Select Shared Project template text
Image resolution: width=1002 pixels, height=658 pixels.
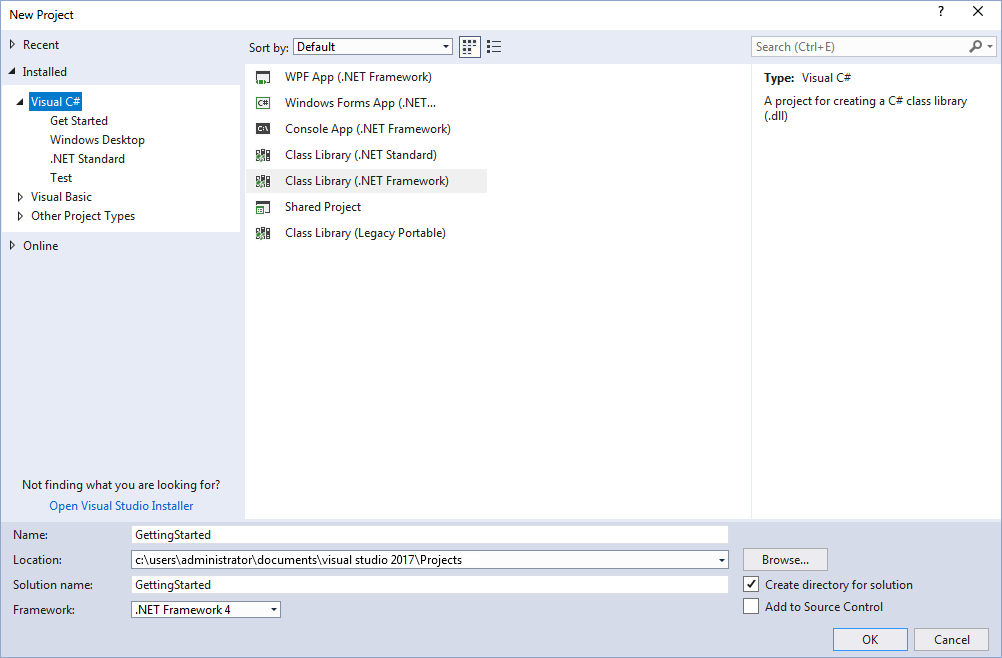(x=323, y=207)
